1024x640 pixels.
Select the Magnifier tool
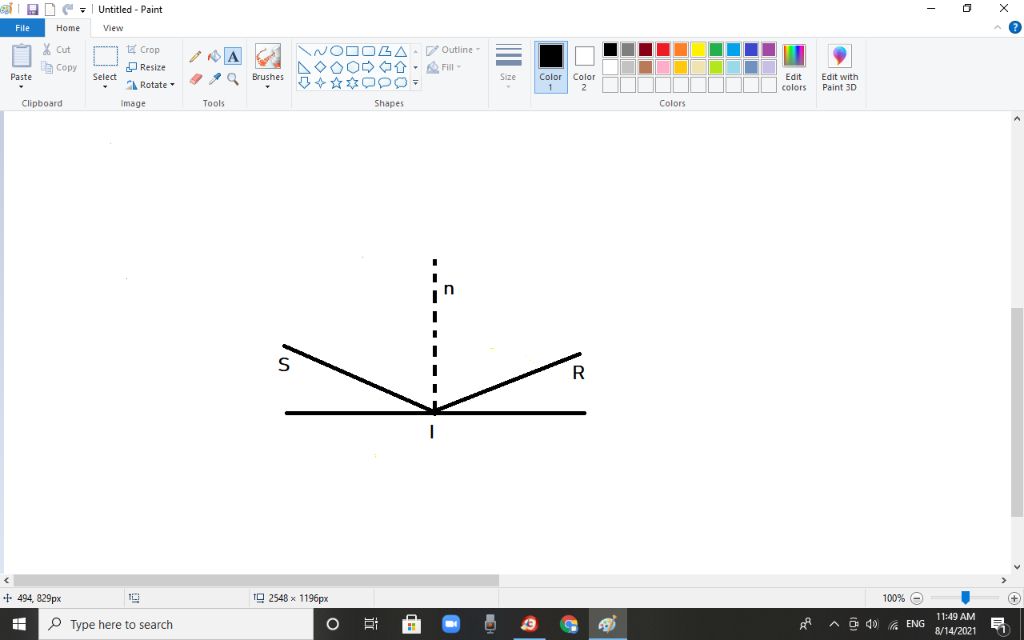click(x=233, y=79)
